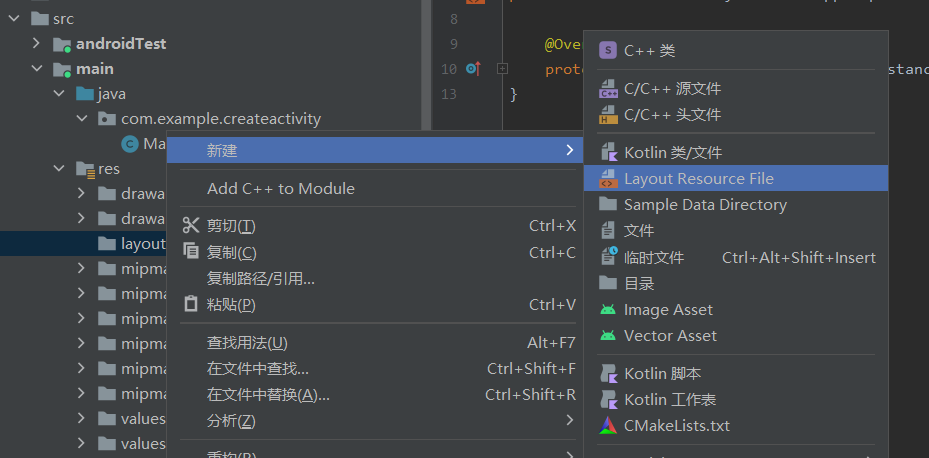Select the com.example.createactivity package
929x458 pixels.
(x=220, y=119)
